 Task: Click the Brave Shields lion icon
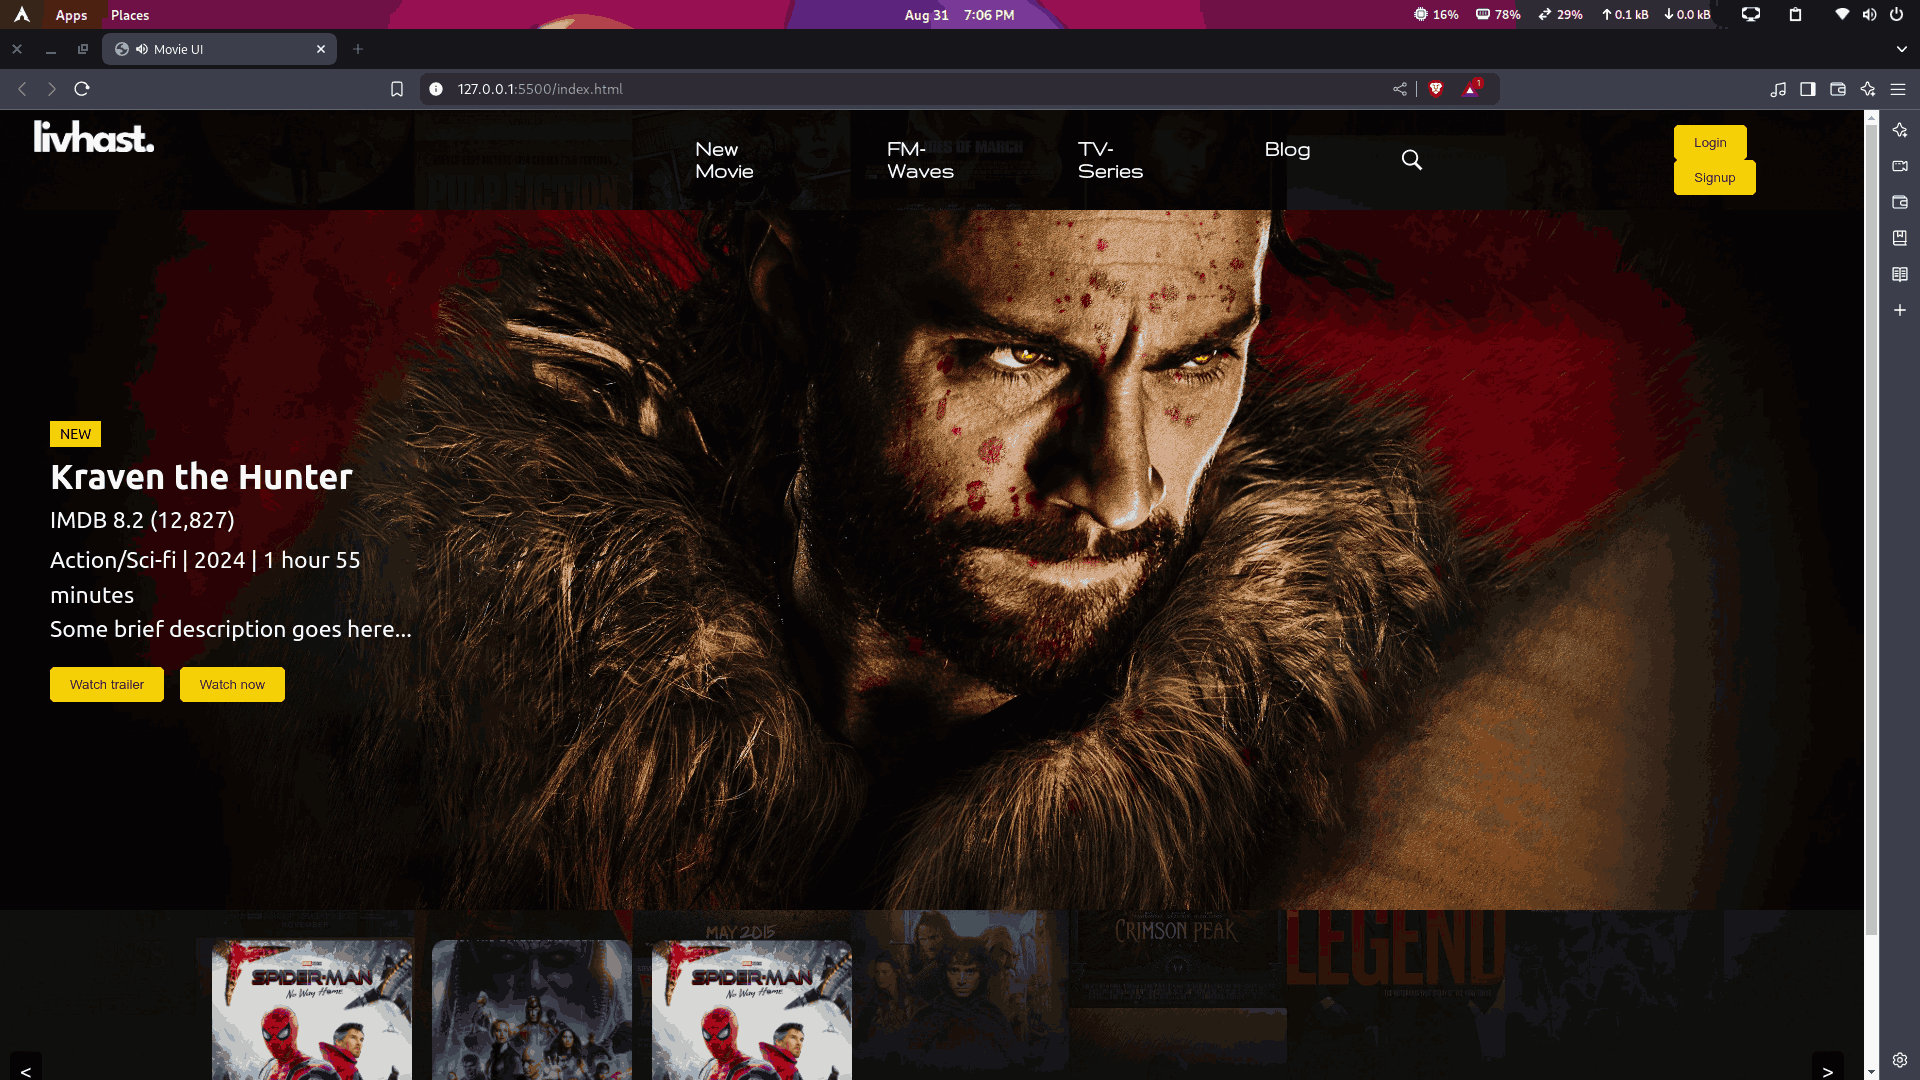click(1436, 89)
